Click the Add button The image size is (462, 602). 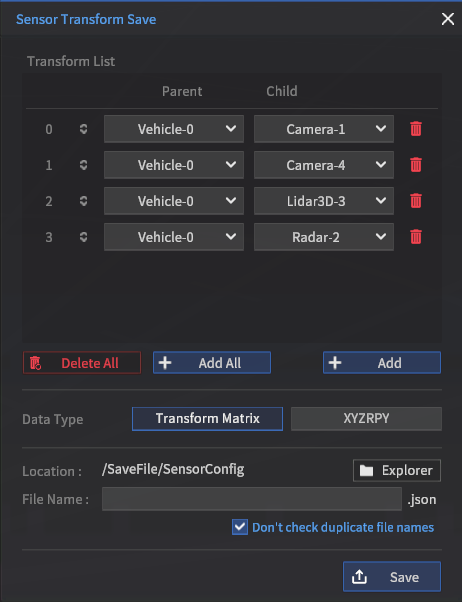click(x=382, y=363)
